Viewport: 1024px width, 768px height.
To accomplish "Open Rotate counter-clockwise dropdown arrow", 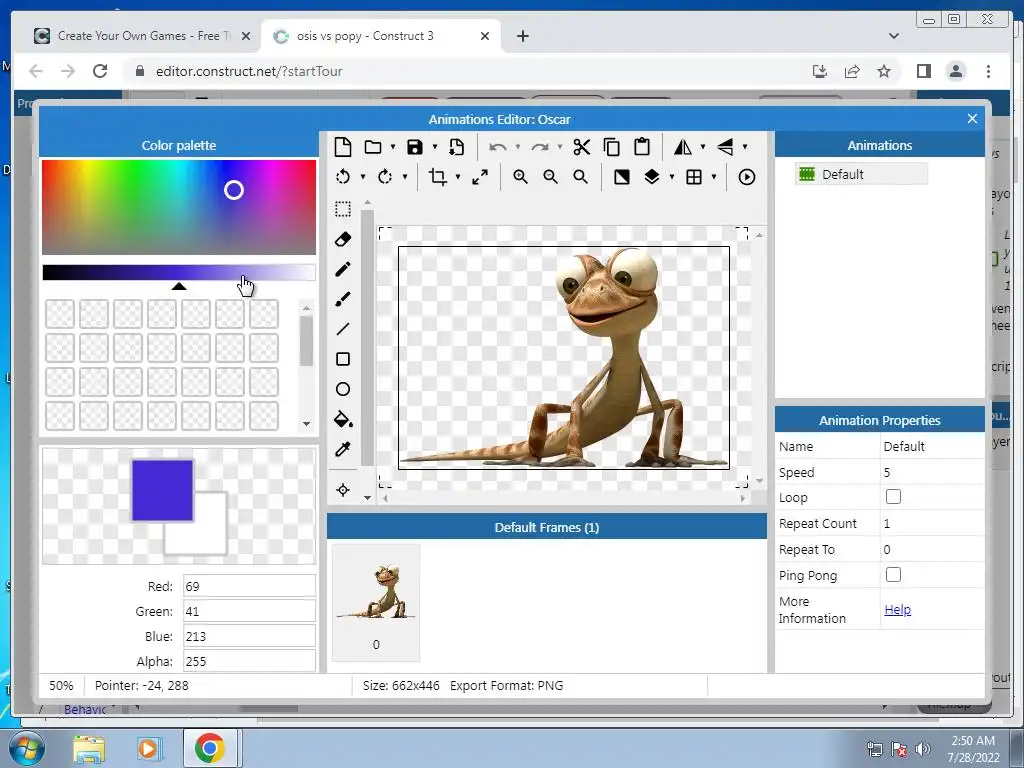I will tap(362, 178).
